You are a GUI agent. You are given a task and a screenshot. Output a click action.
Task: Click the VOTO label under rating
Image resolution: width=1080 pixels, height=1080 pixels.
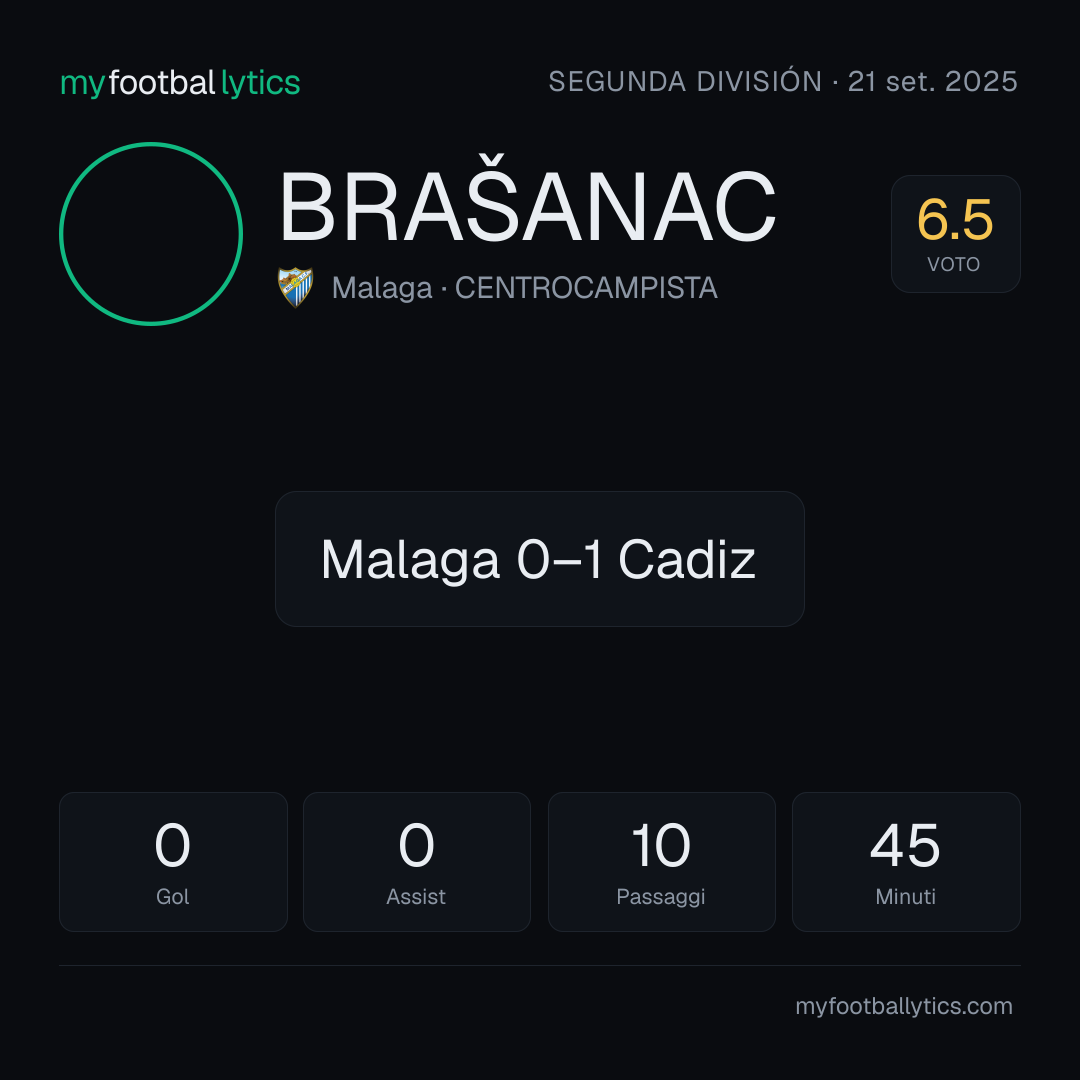click(x=953, y=264)
